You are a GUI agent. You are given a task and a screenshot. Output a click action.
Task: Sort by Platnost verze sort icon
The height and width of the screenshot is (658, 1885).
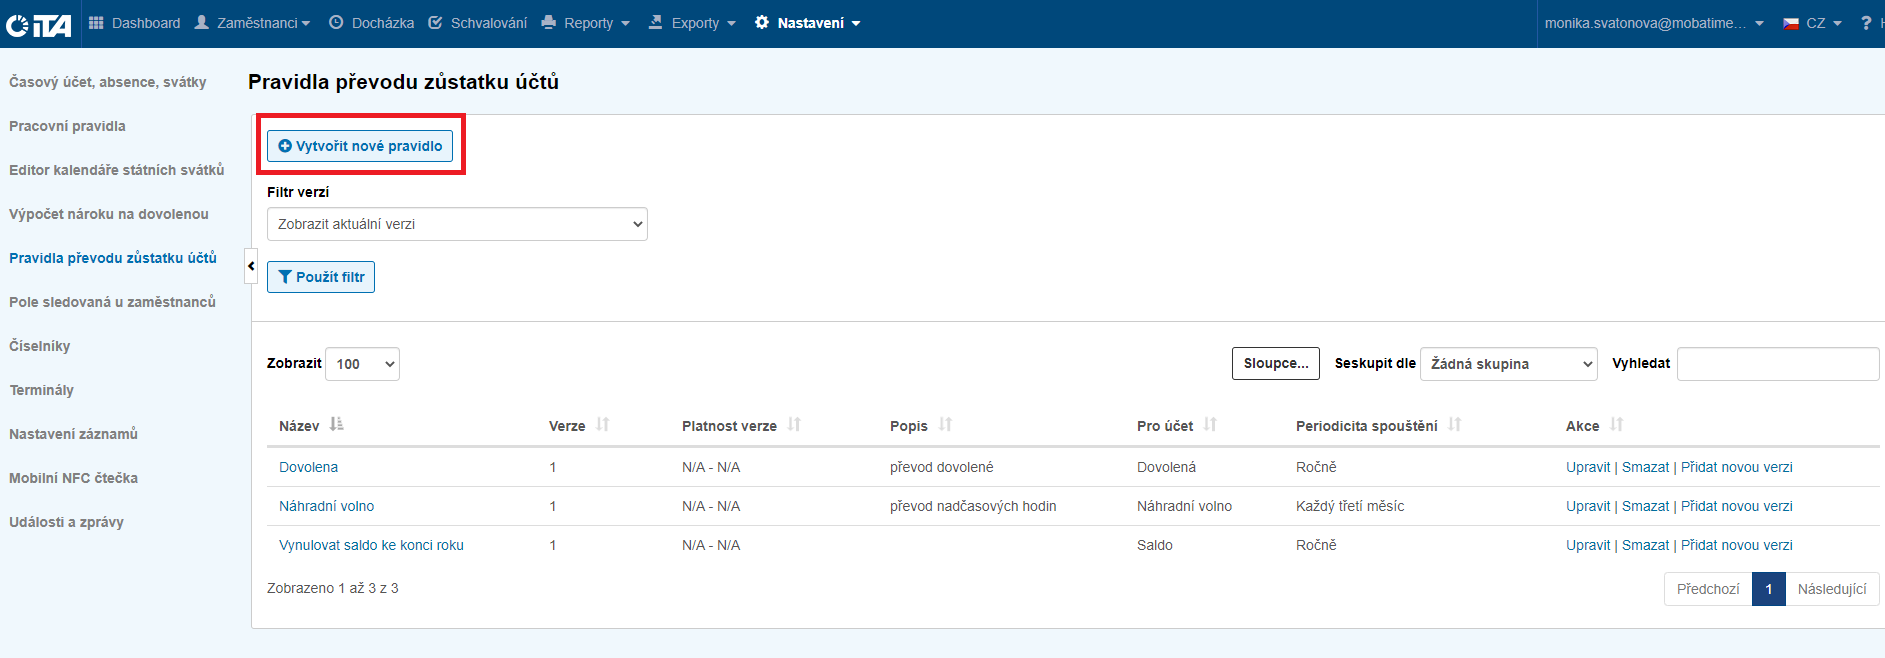pyautogui.click(x=794, y=425)
